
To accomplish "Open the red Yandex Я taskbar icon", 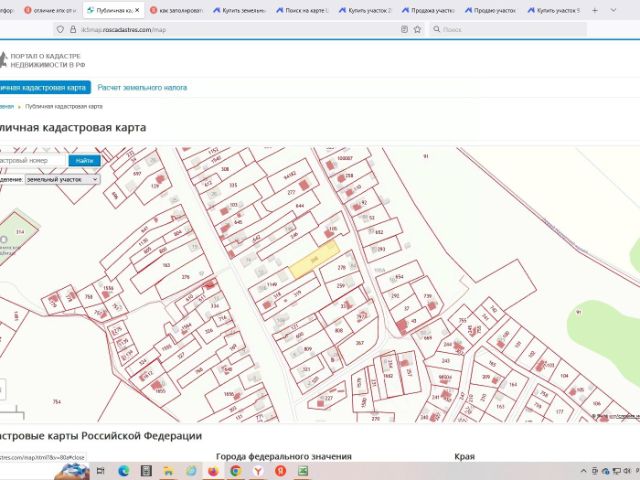I will [280, 471].
